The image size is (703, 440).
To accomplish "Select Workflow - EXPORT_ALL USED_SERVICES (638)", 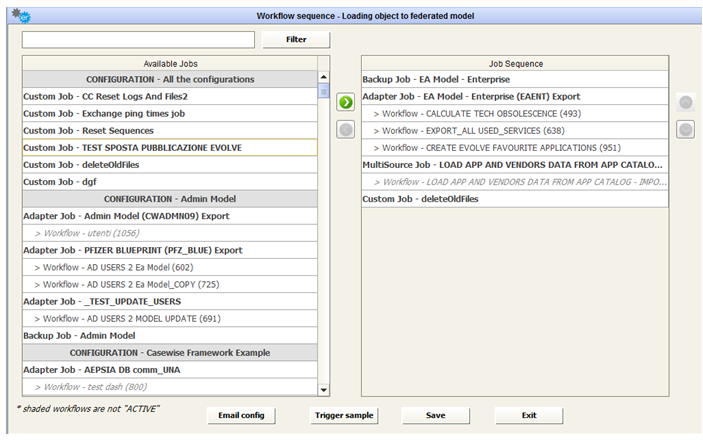I will pyautogui.click(x=515, y=131).
